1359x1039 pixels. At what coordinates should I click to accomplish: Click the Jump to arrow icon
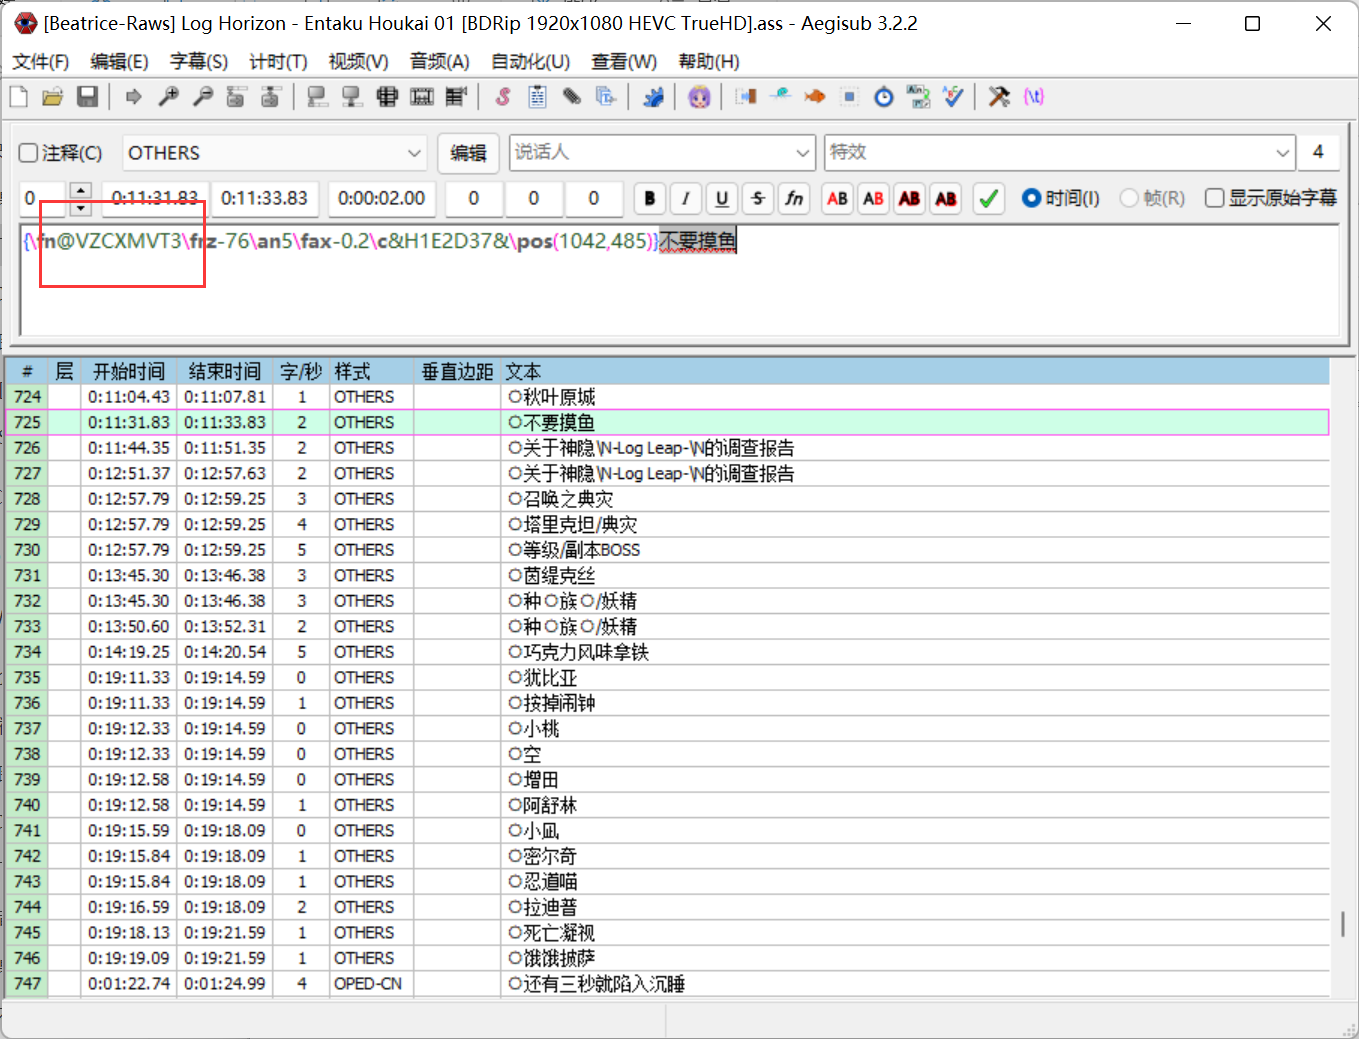133,97
